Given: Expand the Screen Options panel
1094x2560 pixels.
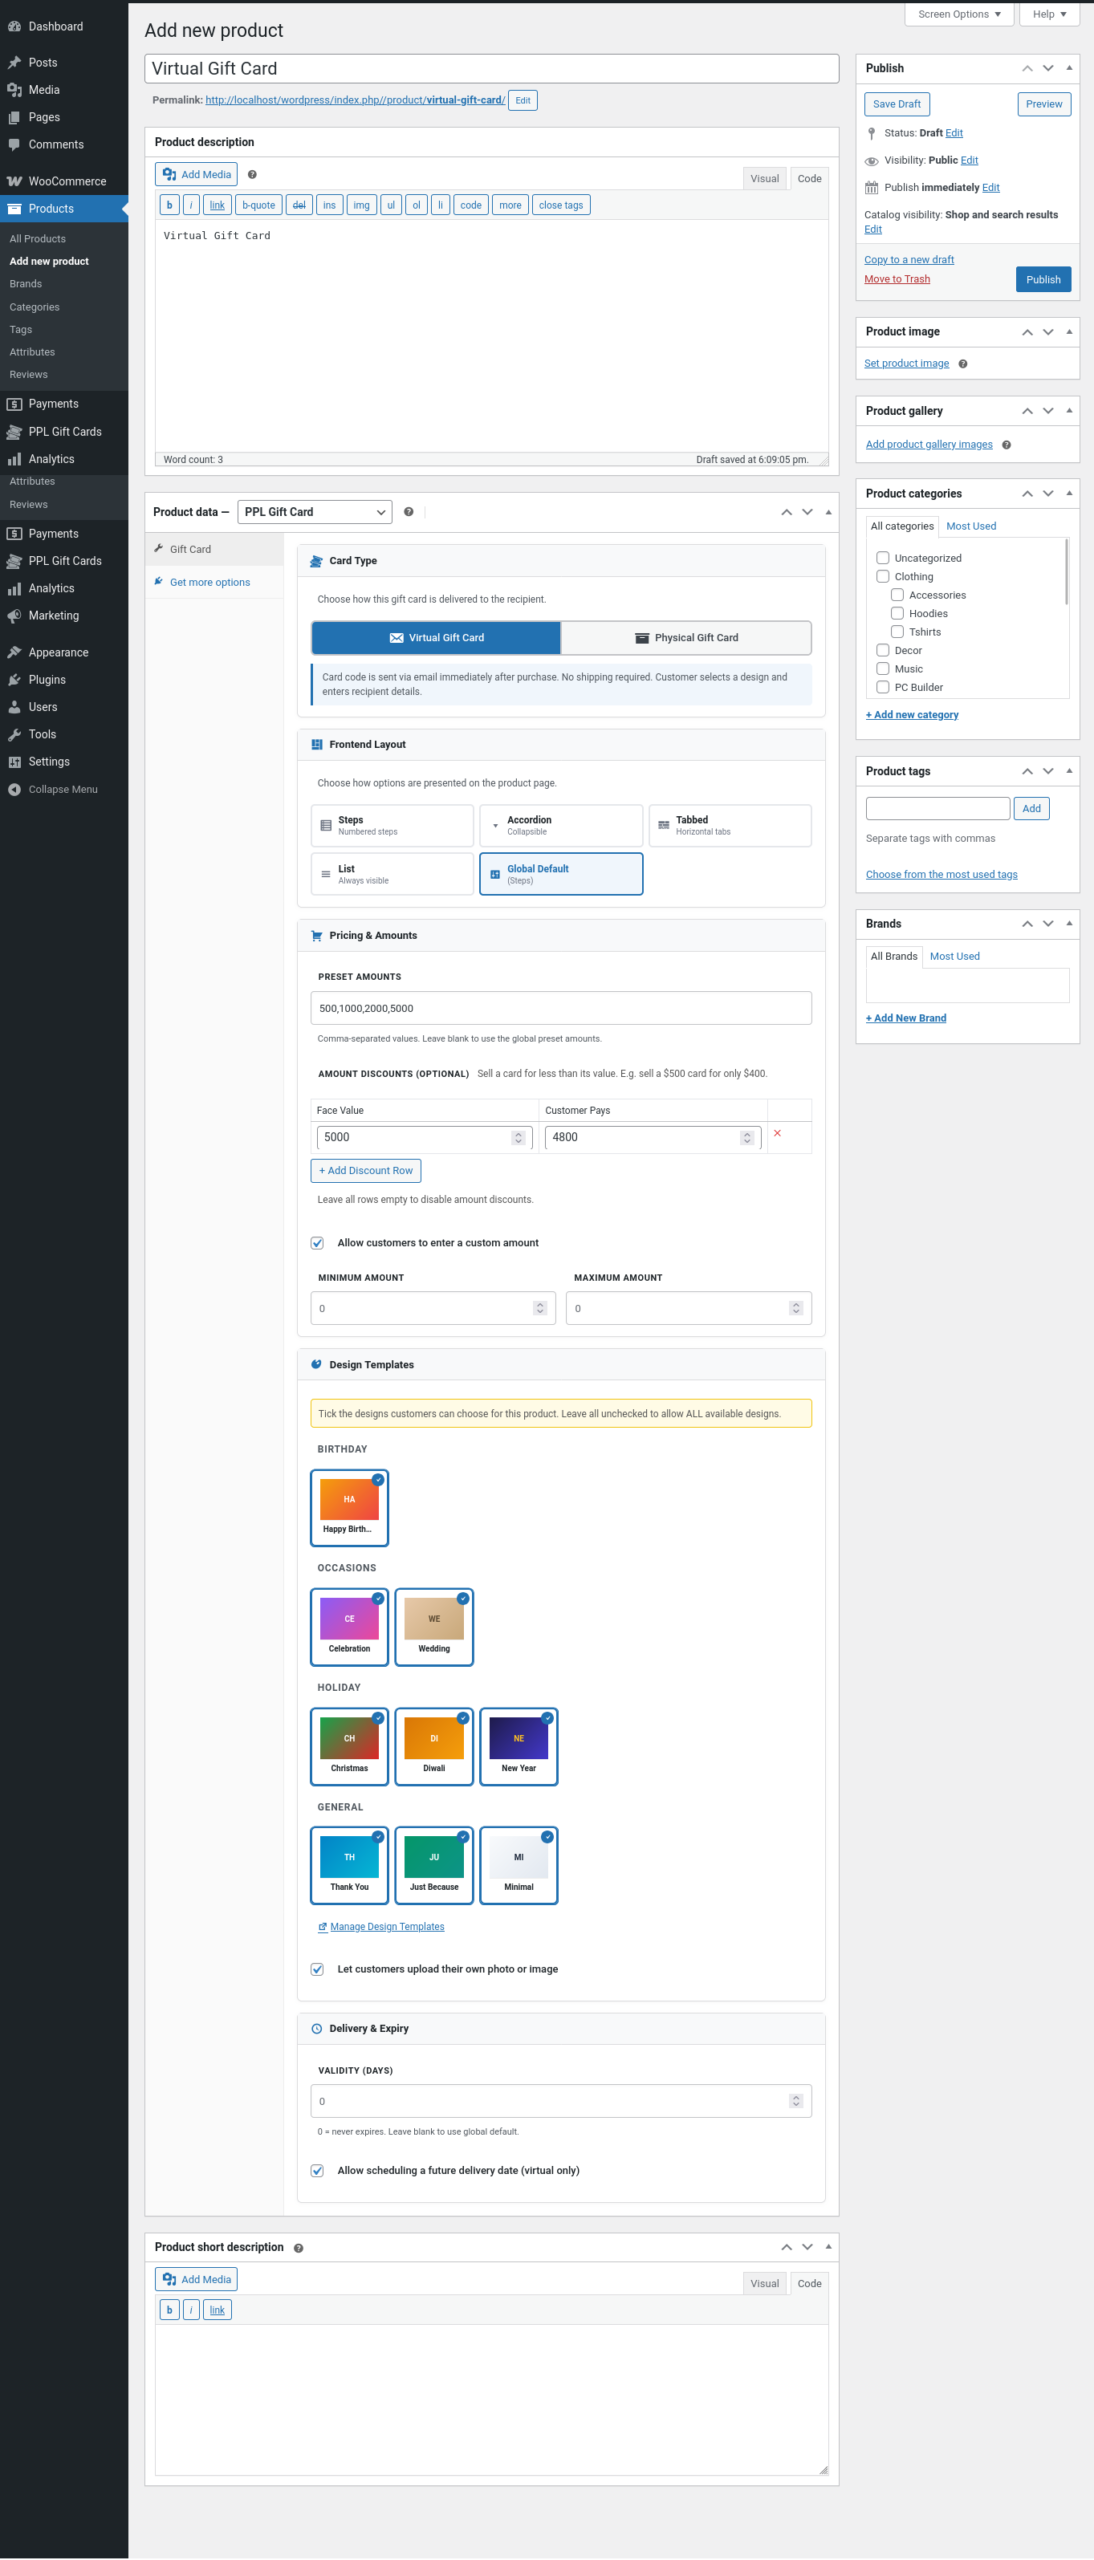Looking at the screenshot, I should tap(958, 14).
